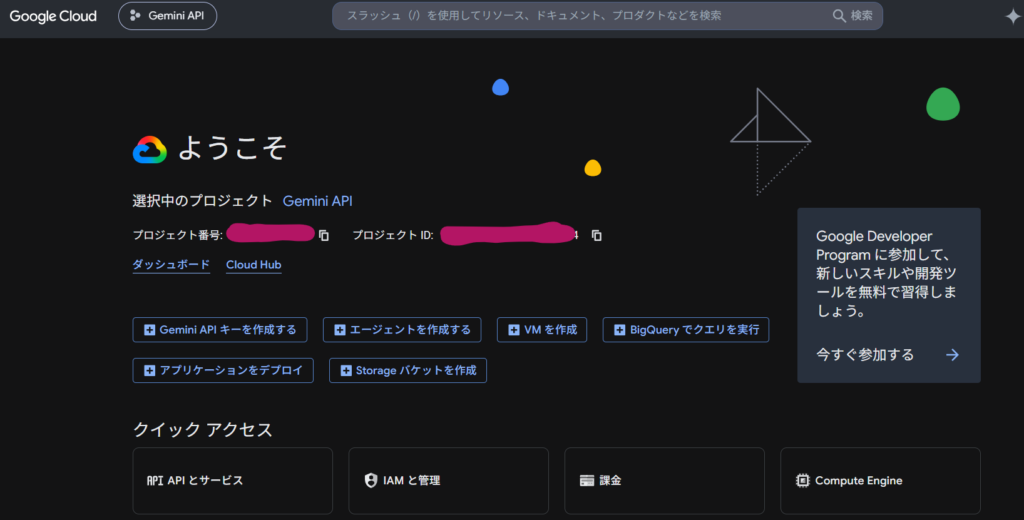The image size is (1024, 520).
Task: Click the プロジェクト番号 label
Action: click(x=178, y=235)
